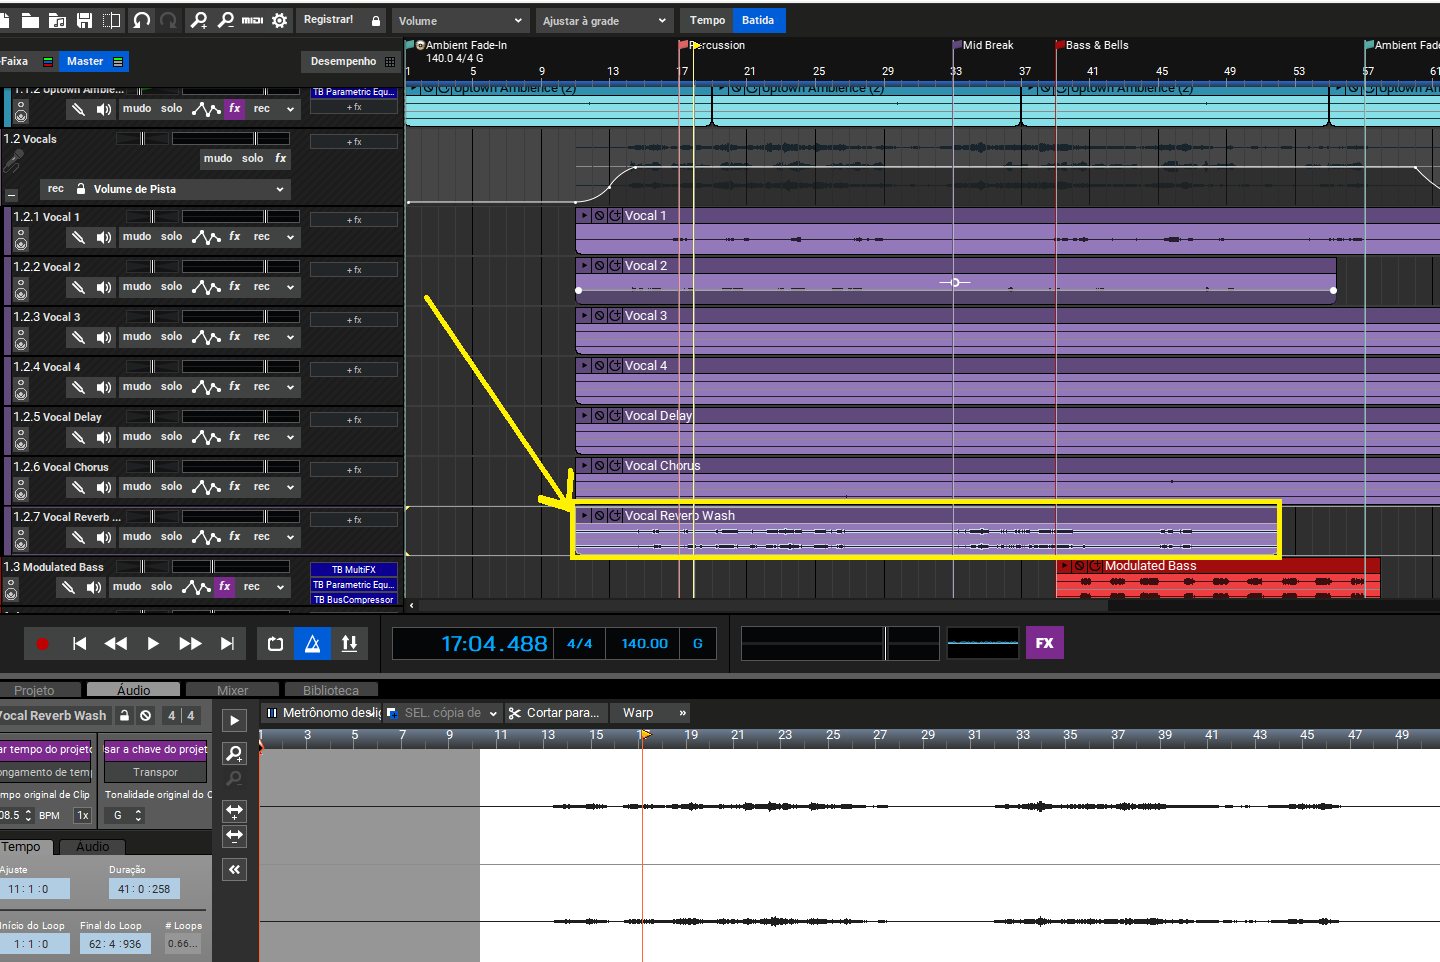The height and width of the screenshot is (962, 1440).
Task: Zoom in on the main timeline
Action: coord(199,20)
